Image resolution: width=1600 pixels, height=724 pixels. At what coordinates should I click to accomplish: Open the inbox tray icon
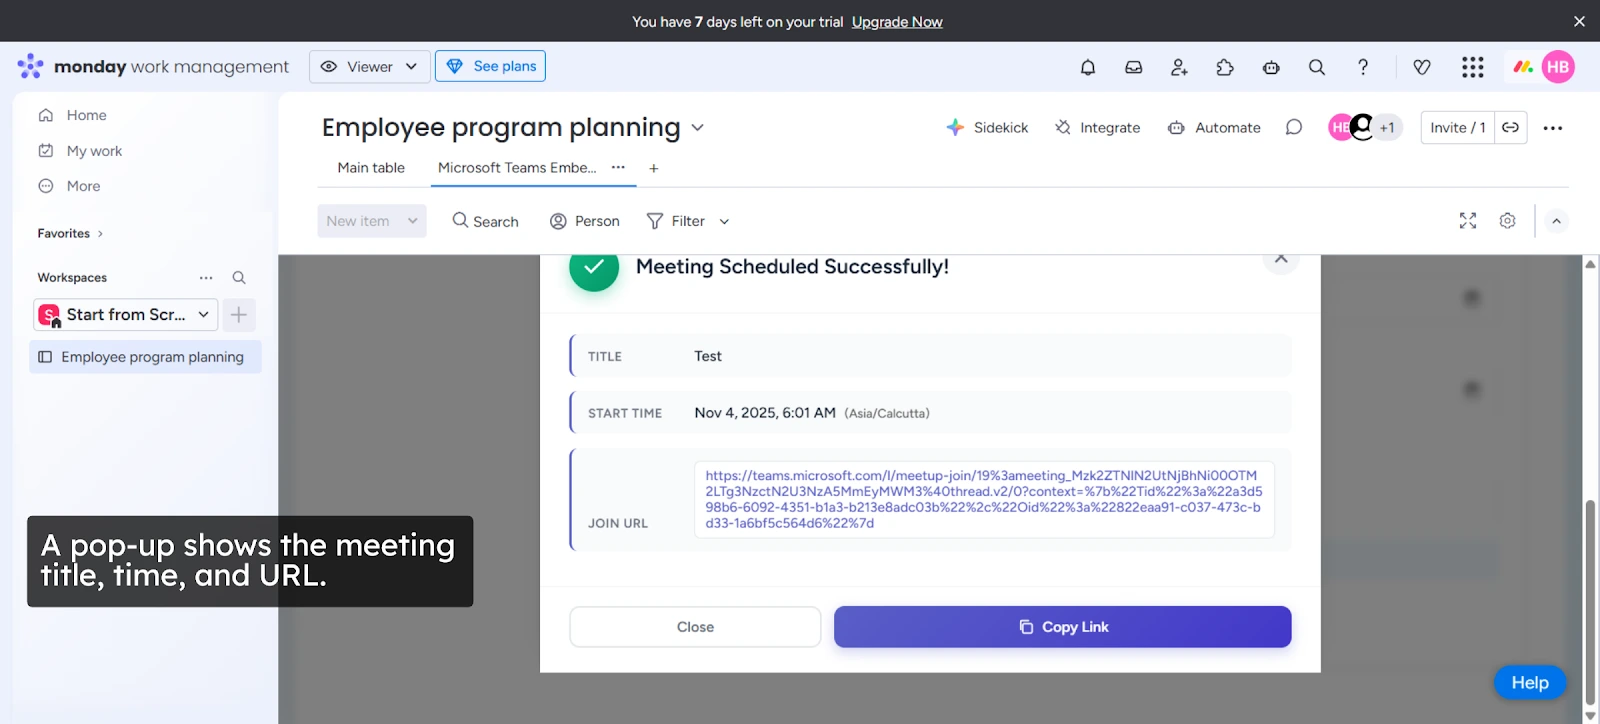pyautogui.click(x=1134, y=67)
